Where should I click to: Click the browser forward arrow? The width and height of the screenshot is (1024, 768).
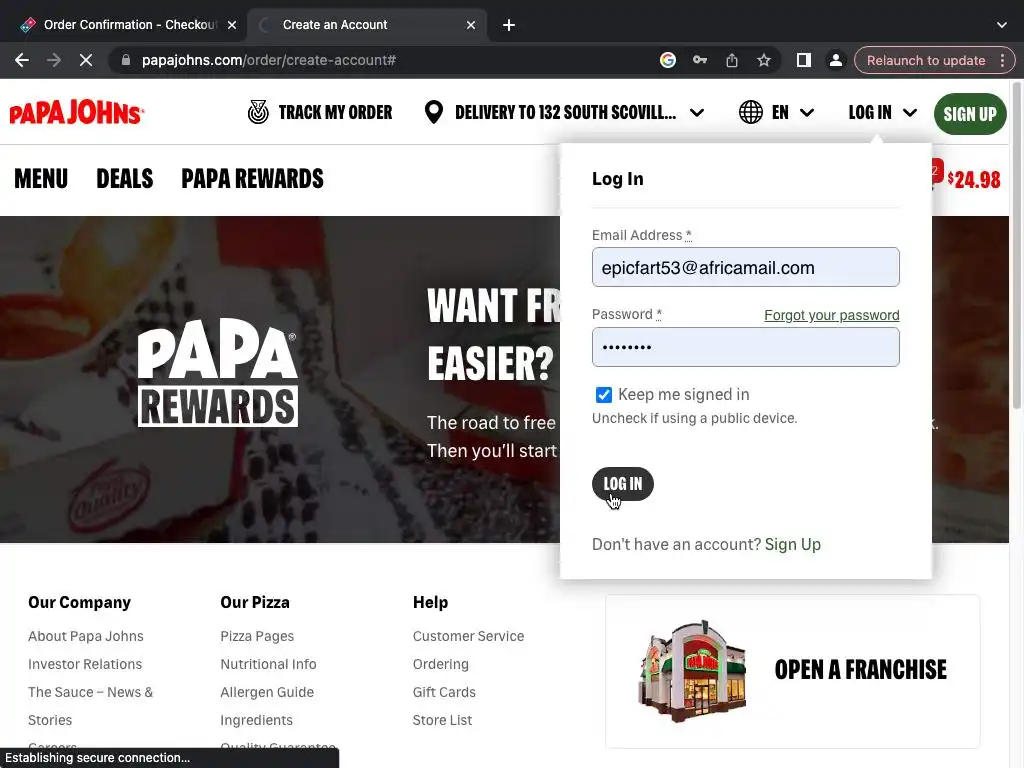tap(54, 60)
